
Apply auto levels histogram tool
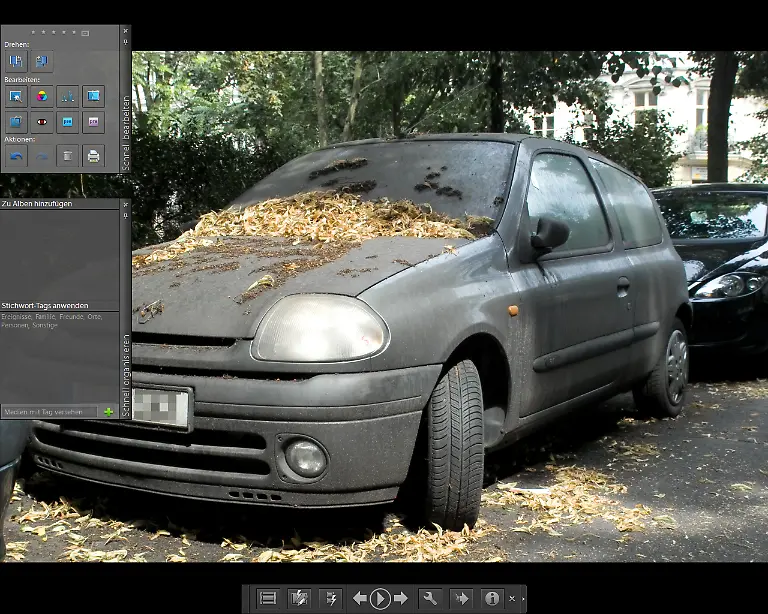[x=67, y=96]
